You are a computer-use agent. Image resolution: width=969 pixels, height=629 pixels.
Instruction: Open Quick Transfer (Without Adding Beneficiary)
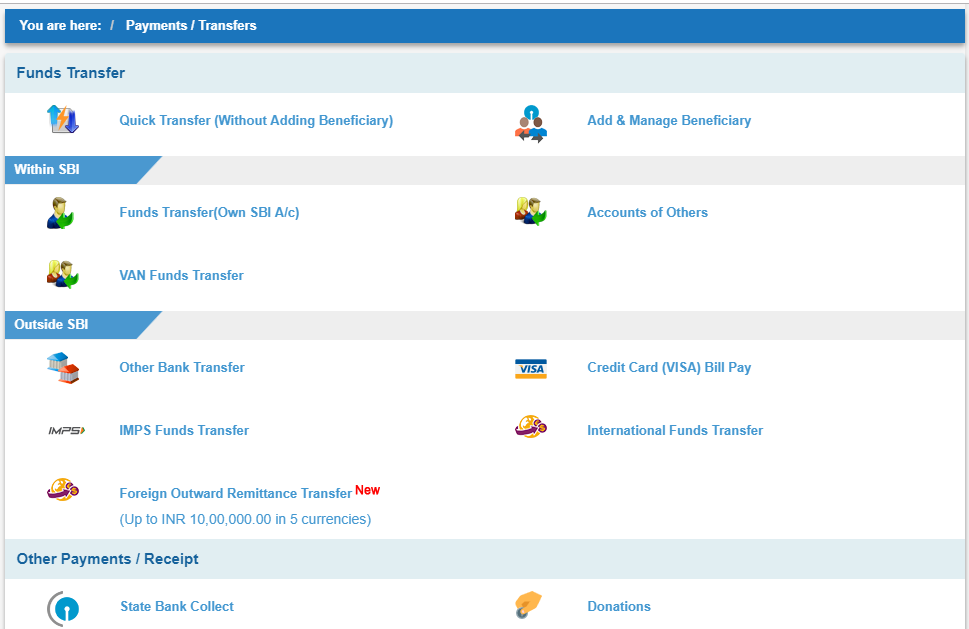point(256,120)
